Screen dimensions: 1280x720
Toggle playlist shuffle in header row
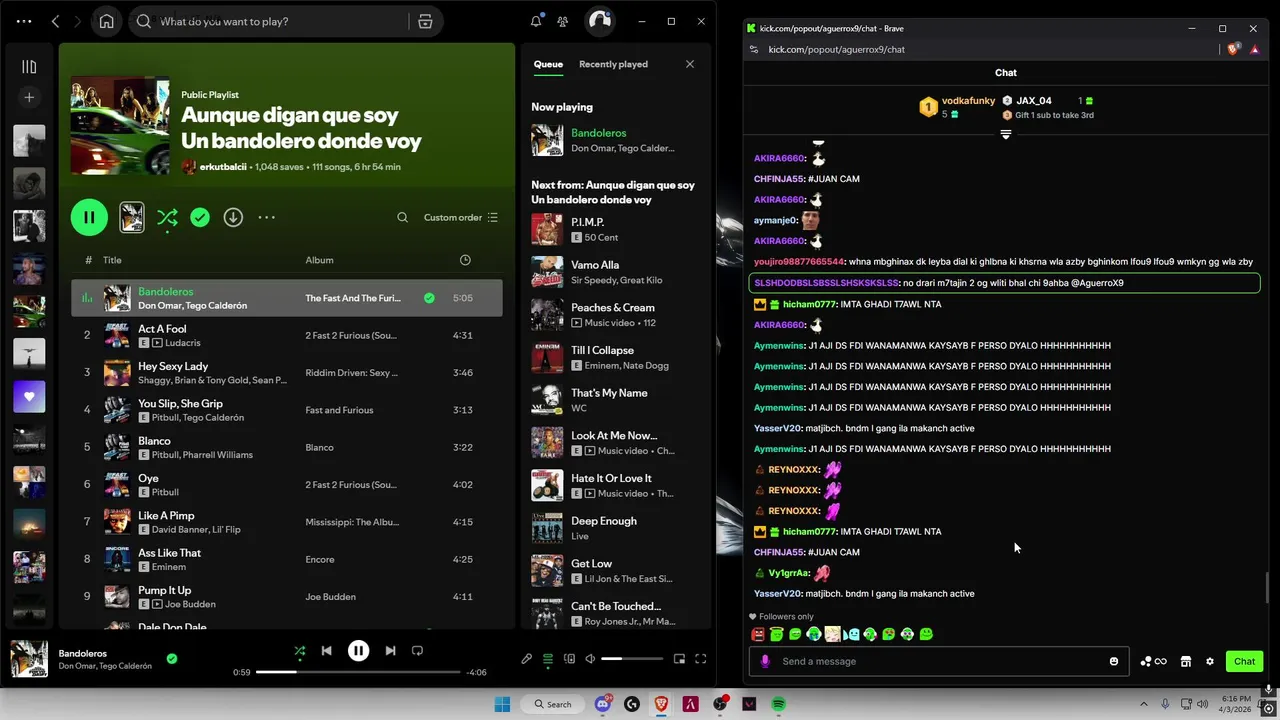167,217
